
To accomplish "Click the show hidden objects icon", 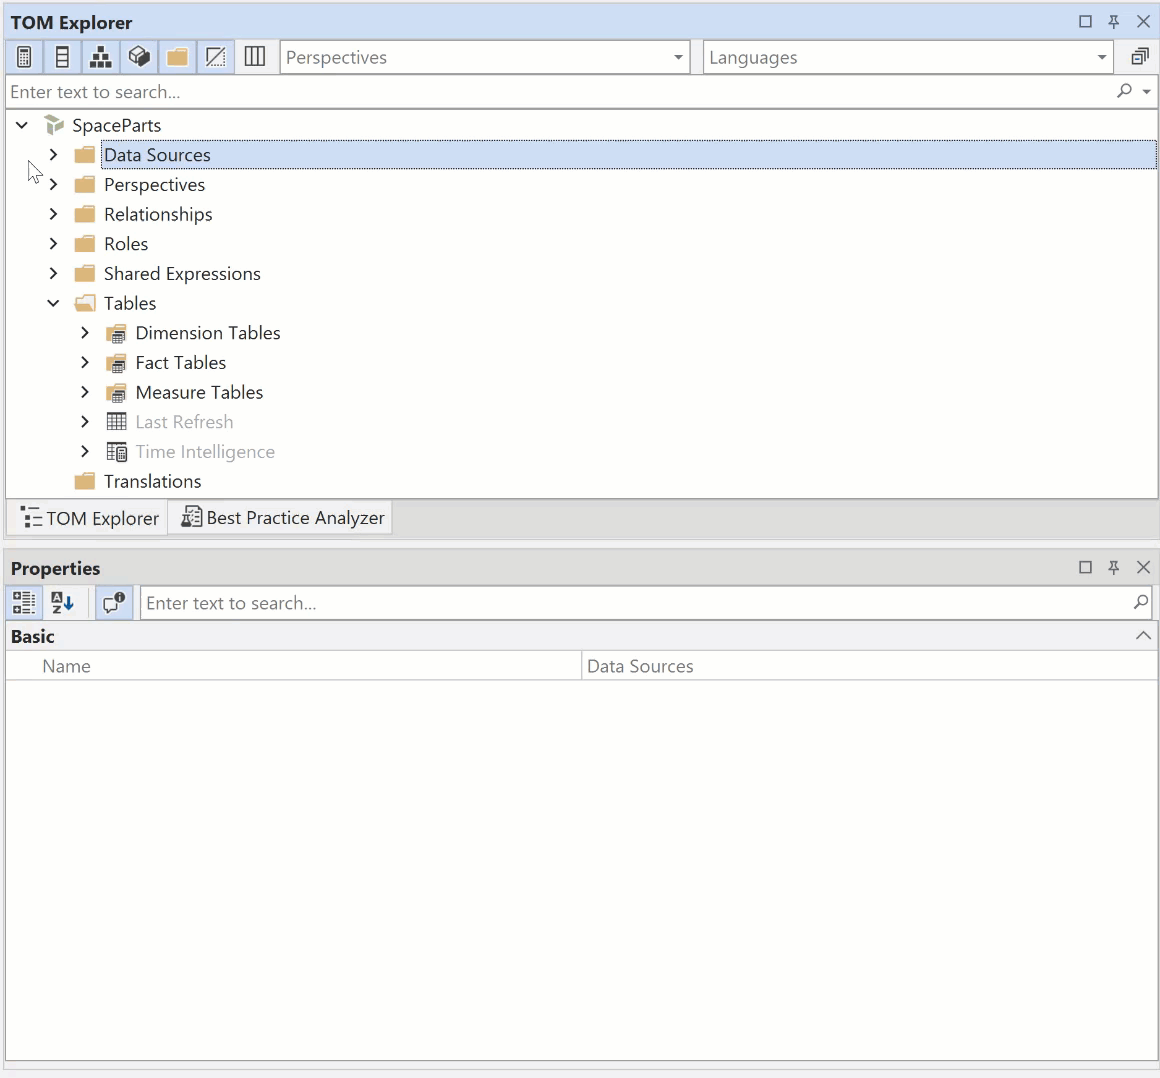I will 216,57.
